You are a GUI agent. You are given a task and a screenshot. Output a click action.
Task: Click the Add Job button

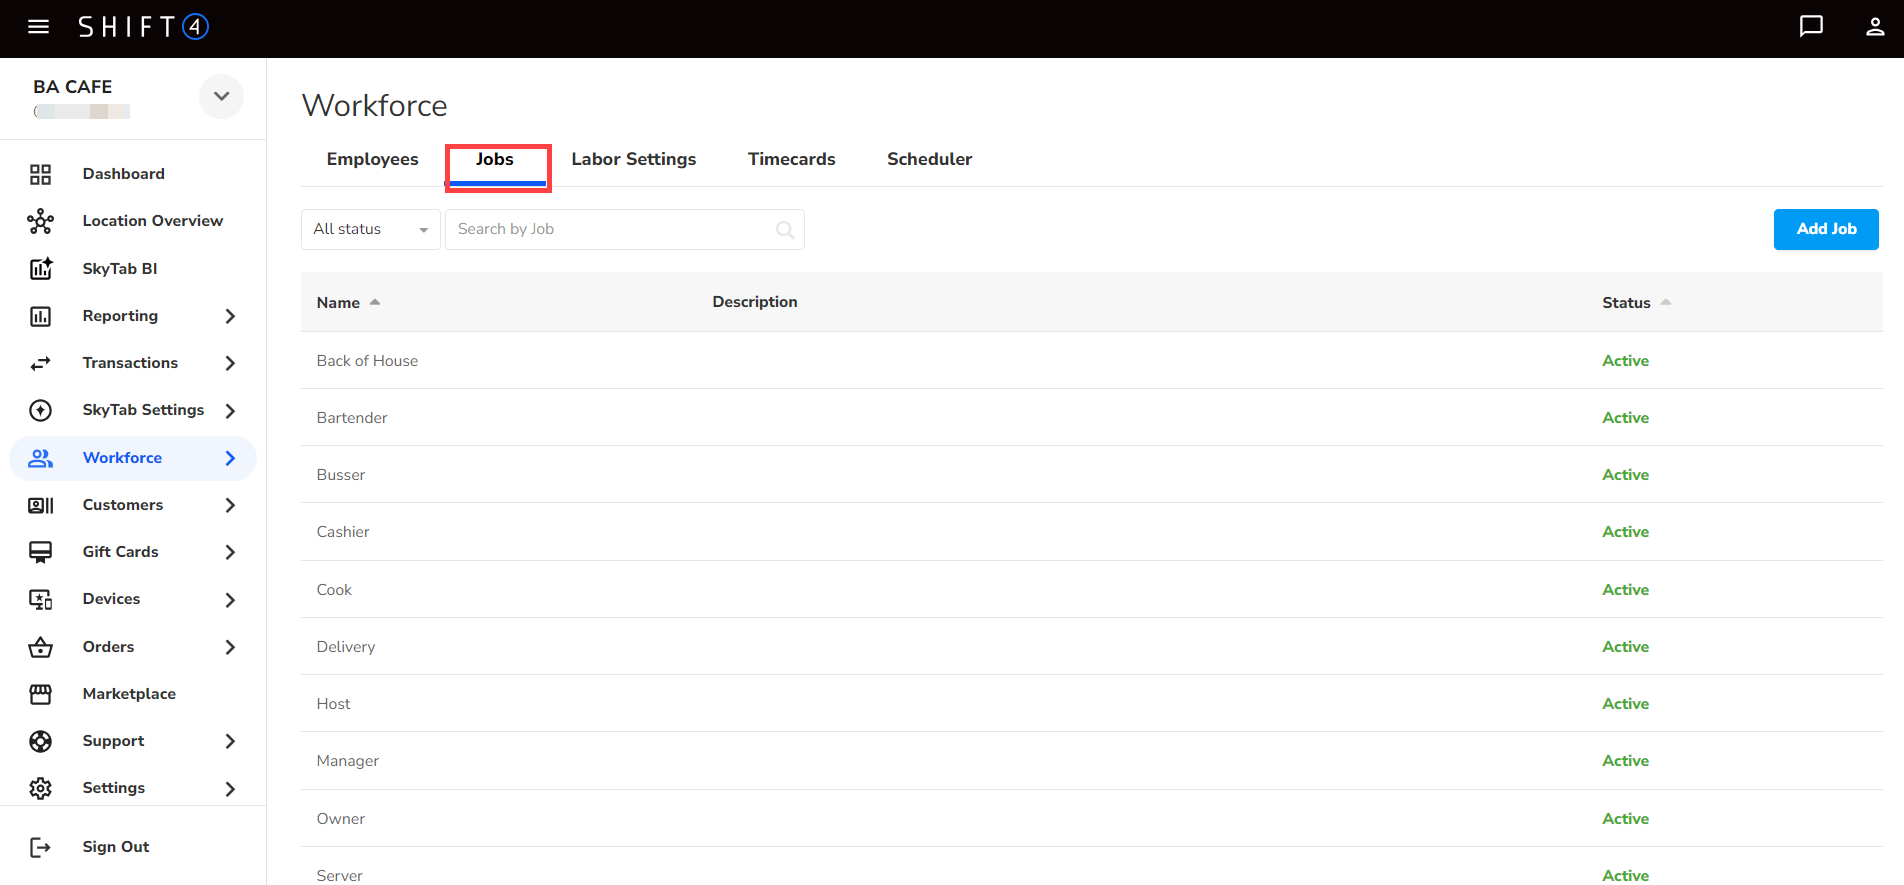1825,229
